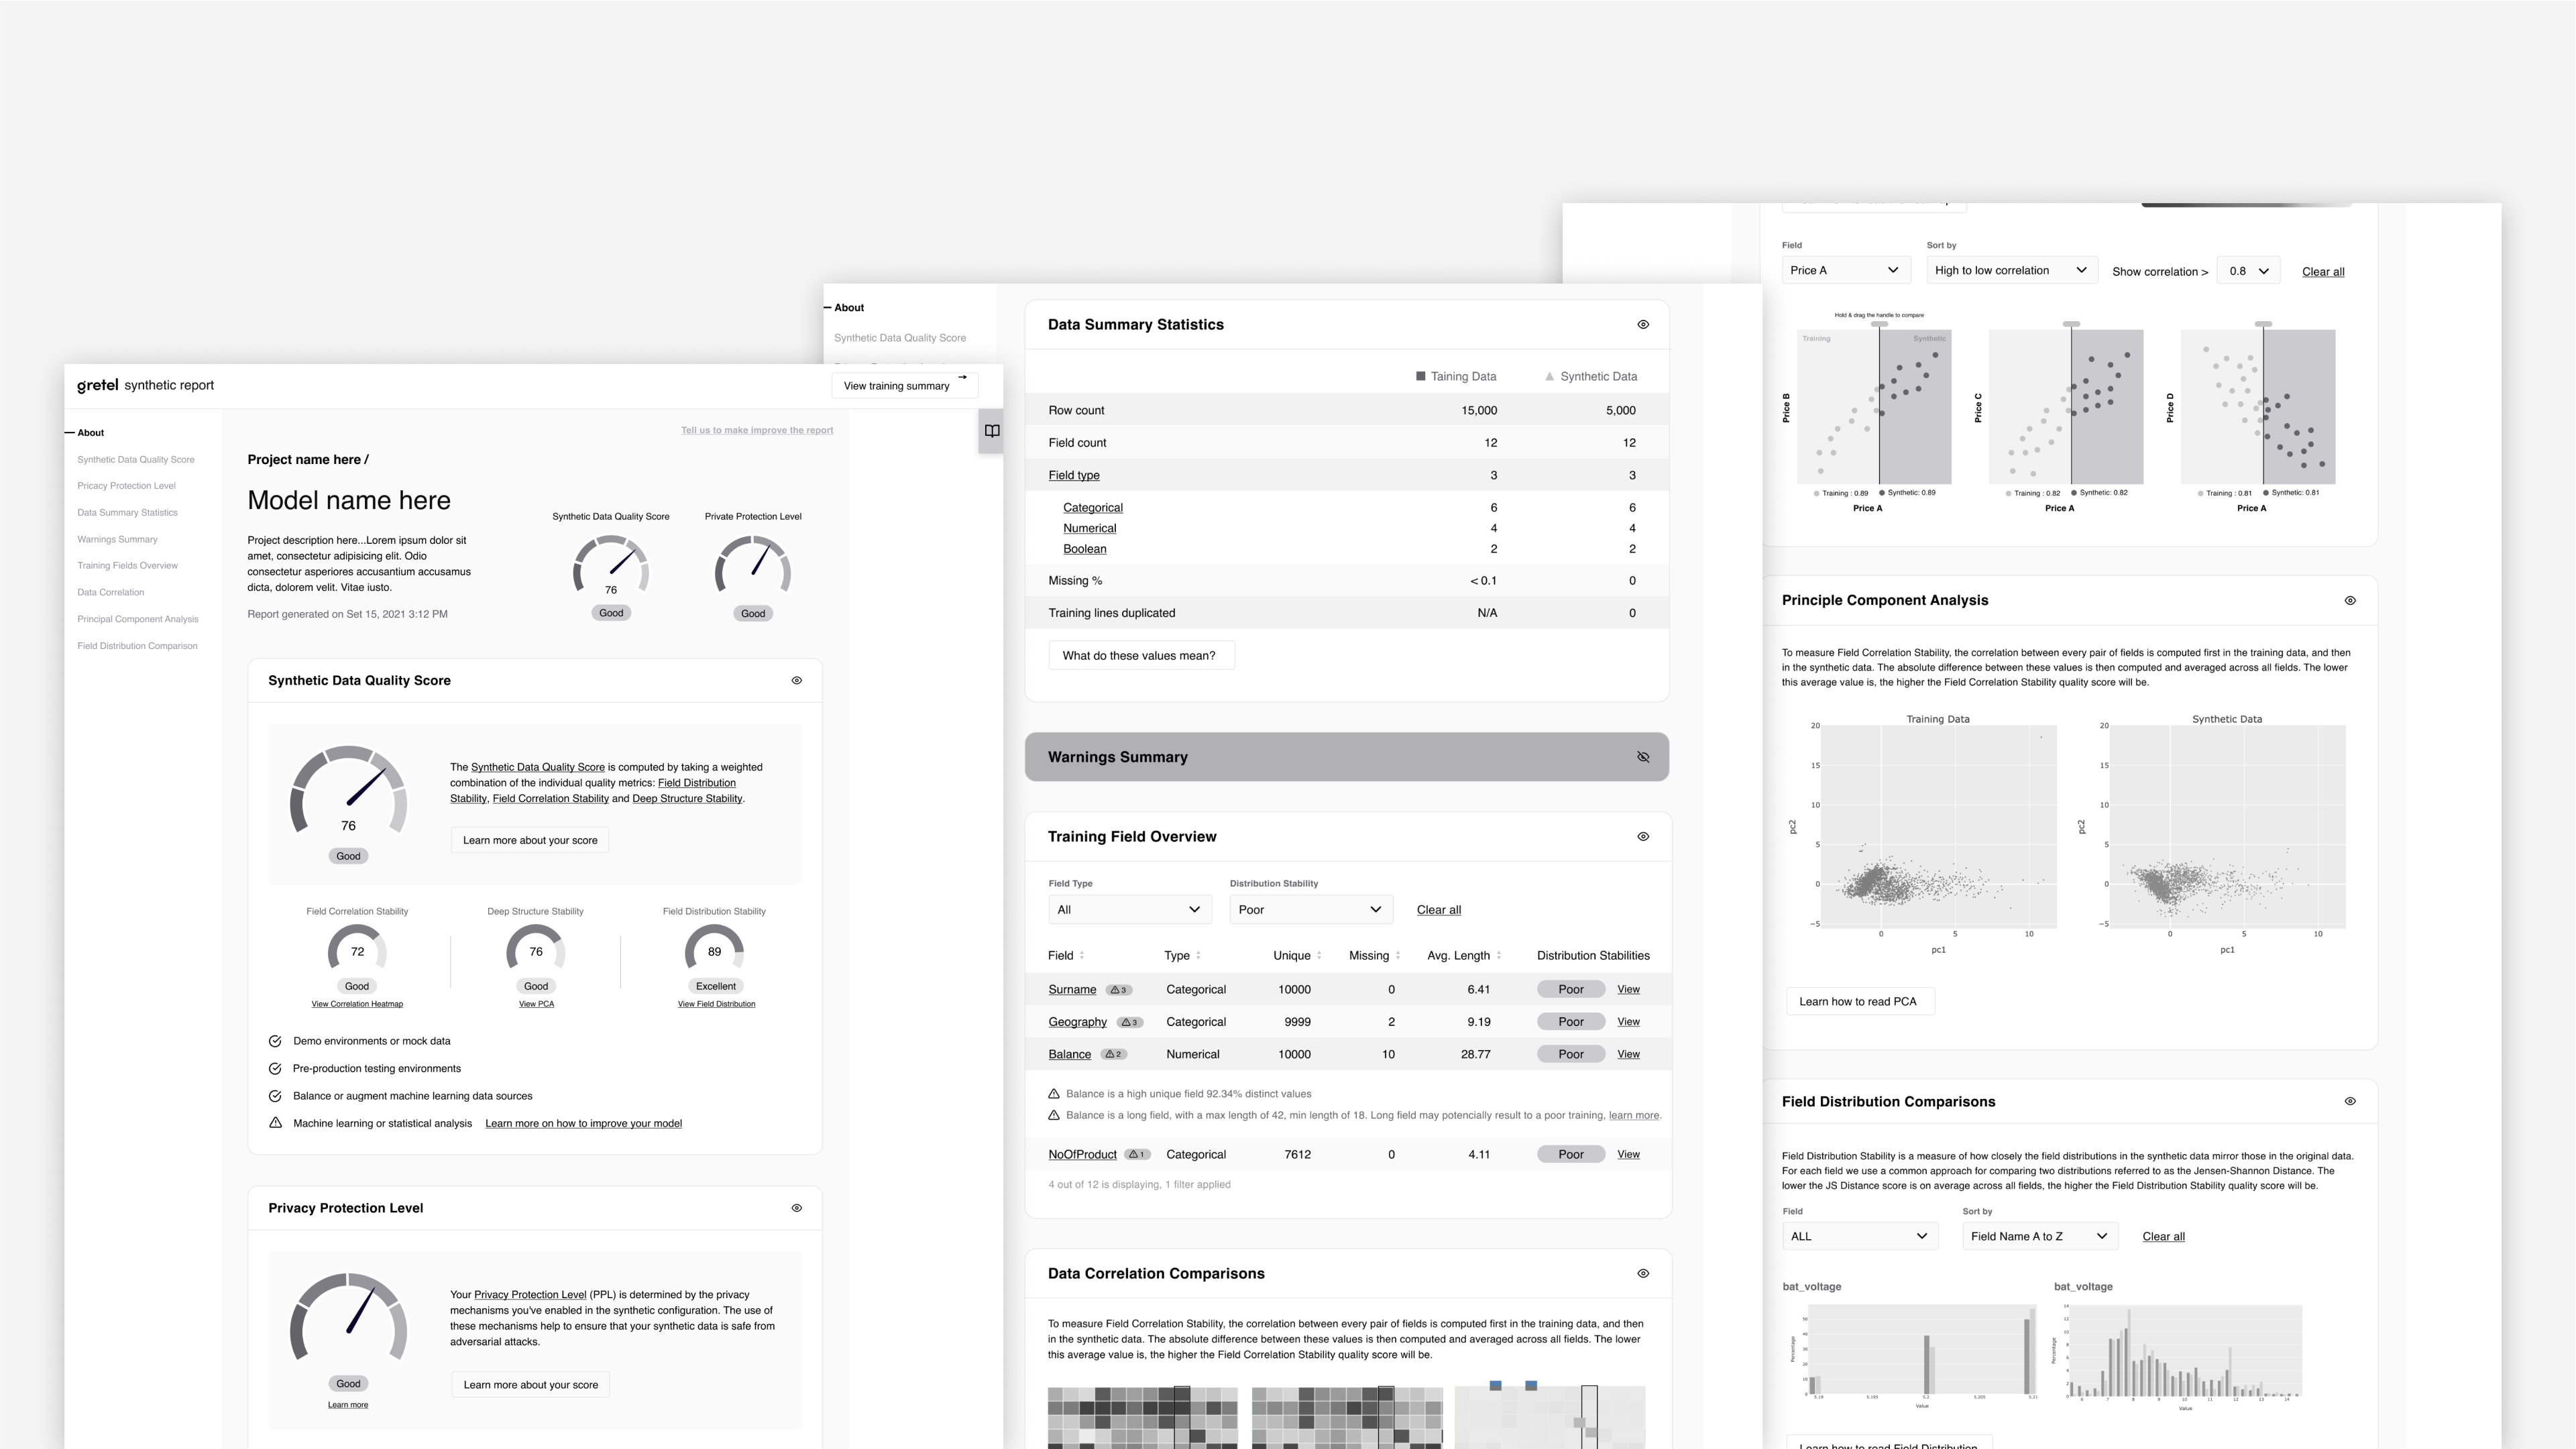Hide the Synthetic Data Quality Score section
Screen dimensions: 2576x1449
tap(797, 681)
